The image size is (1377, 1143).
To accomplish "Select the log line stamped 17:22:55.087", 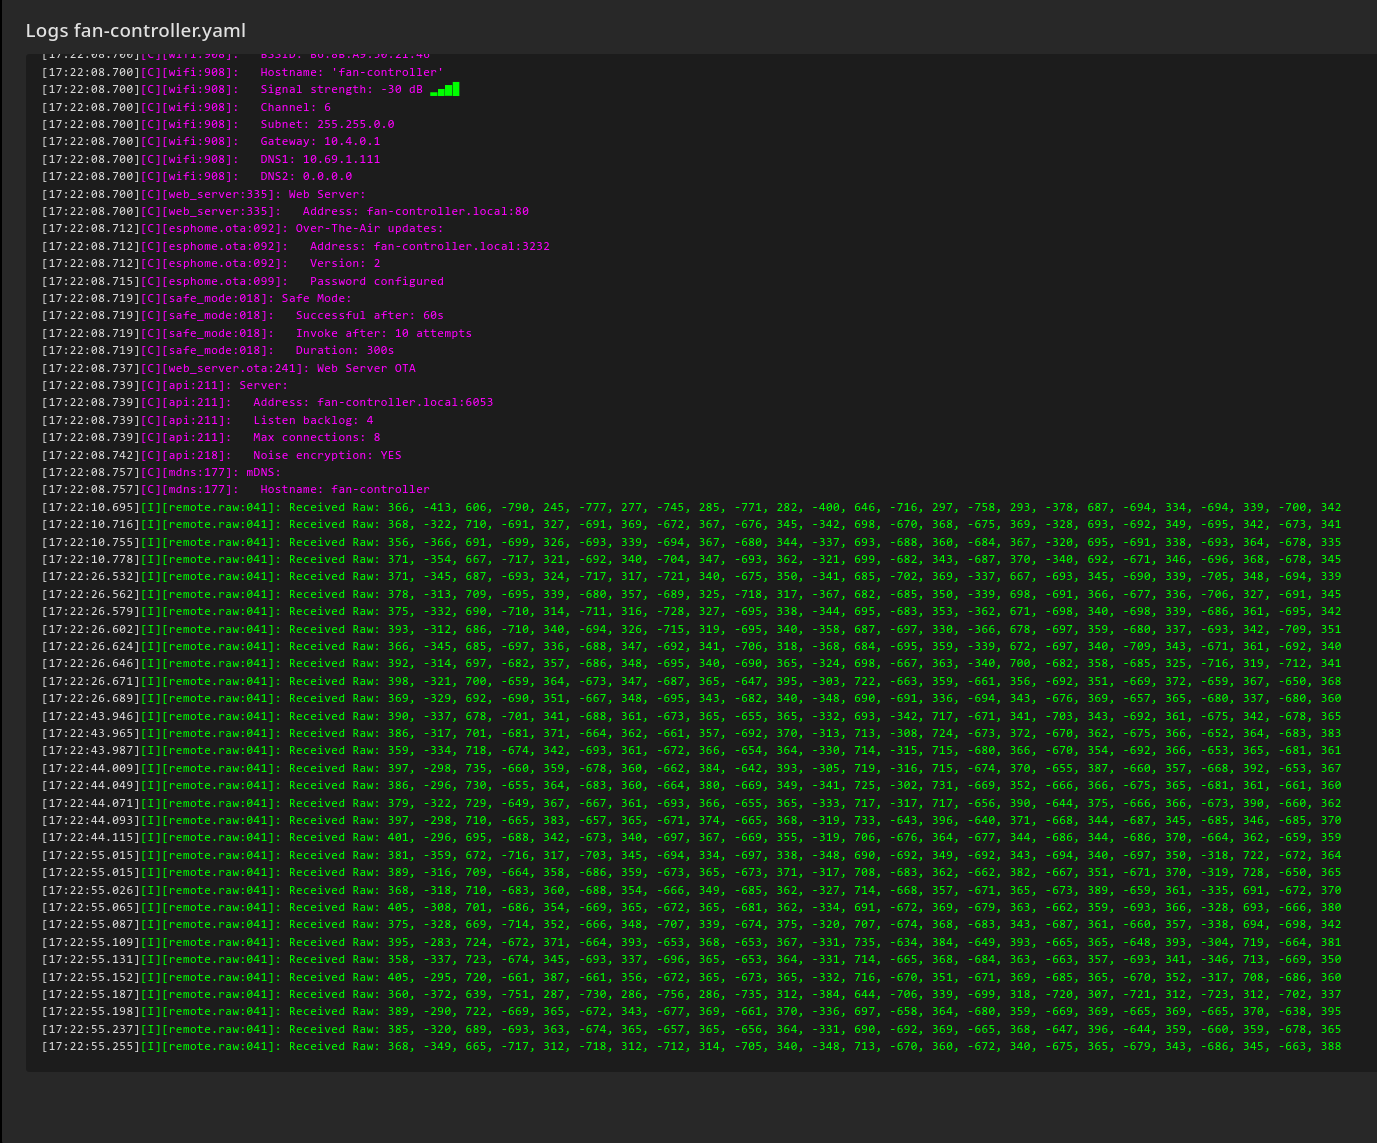I will 692,924.
